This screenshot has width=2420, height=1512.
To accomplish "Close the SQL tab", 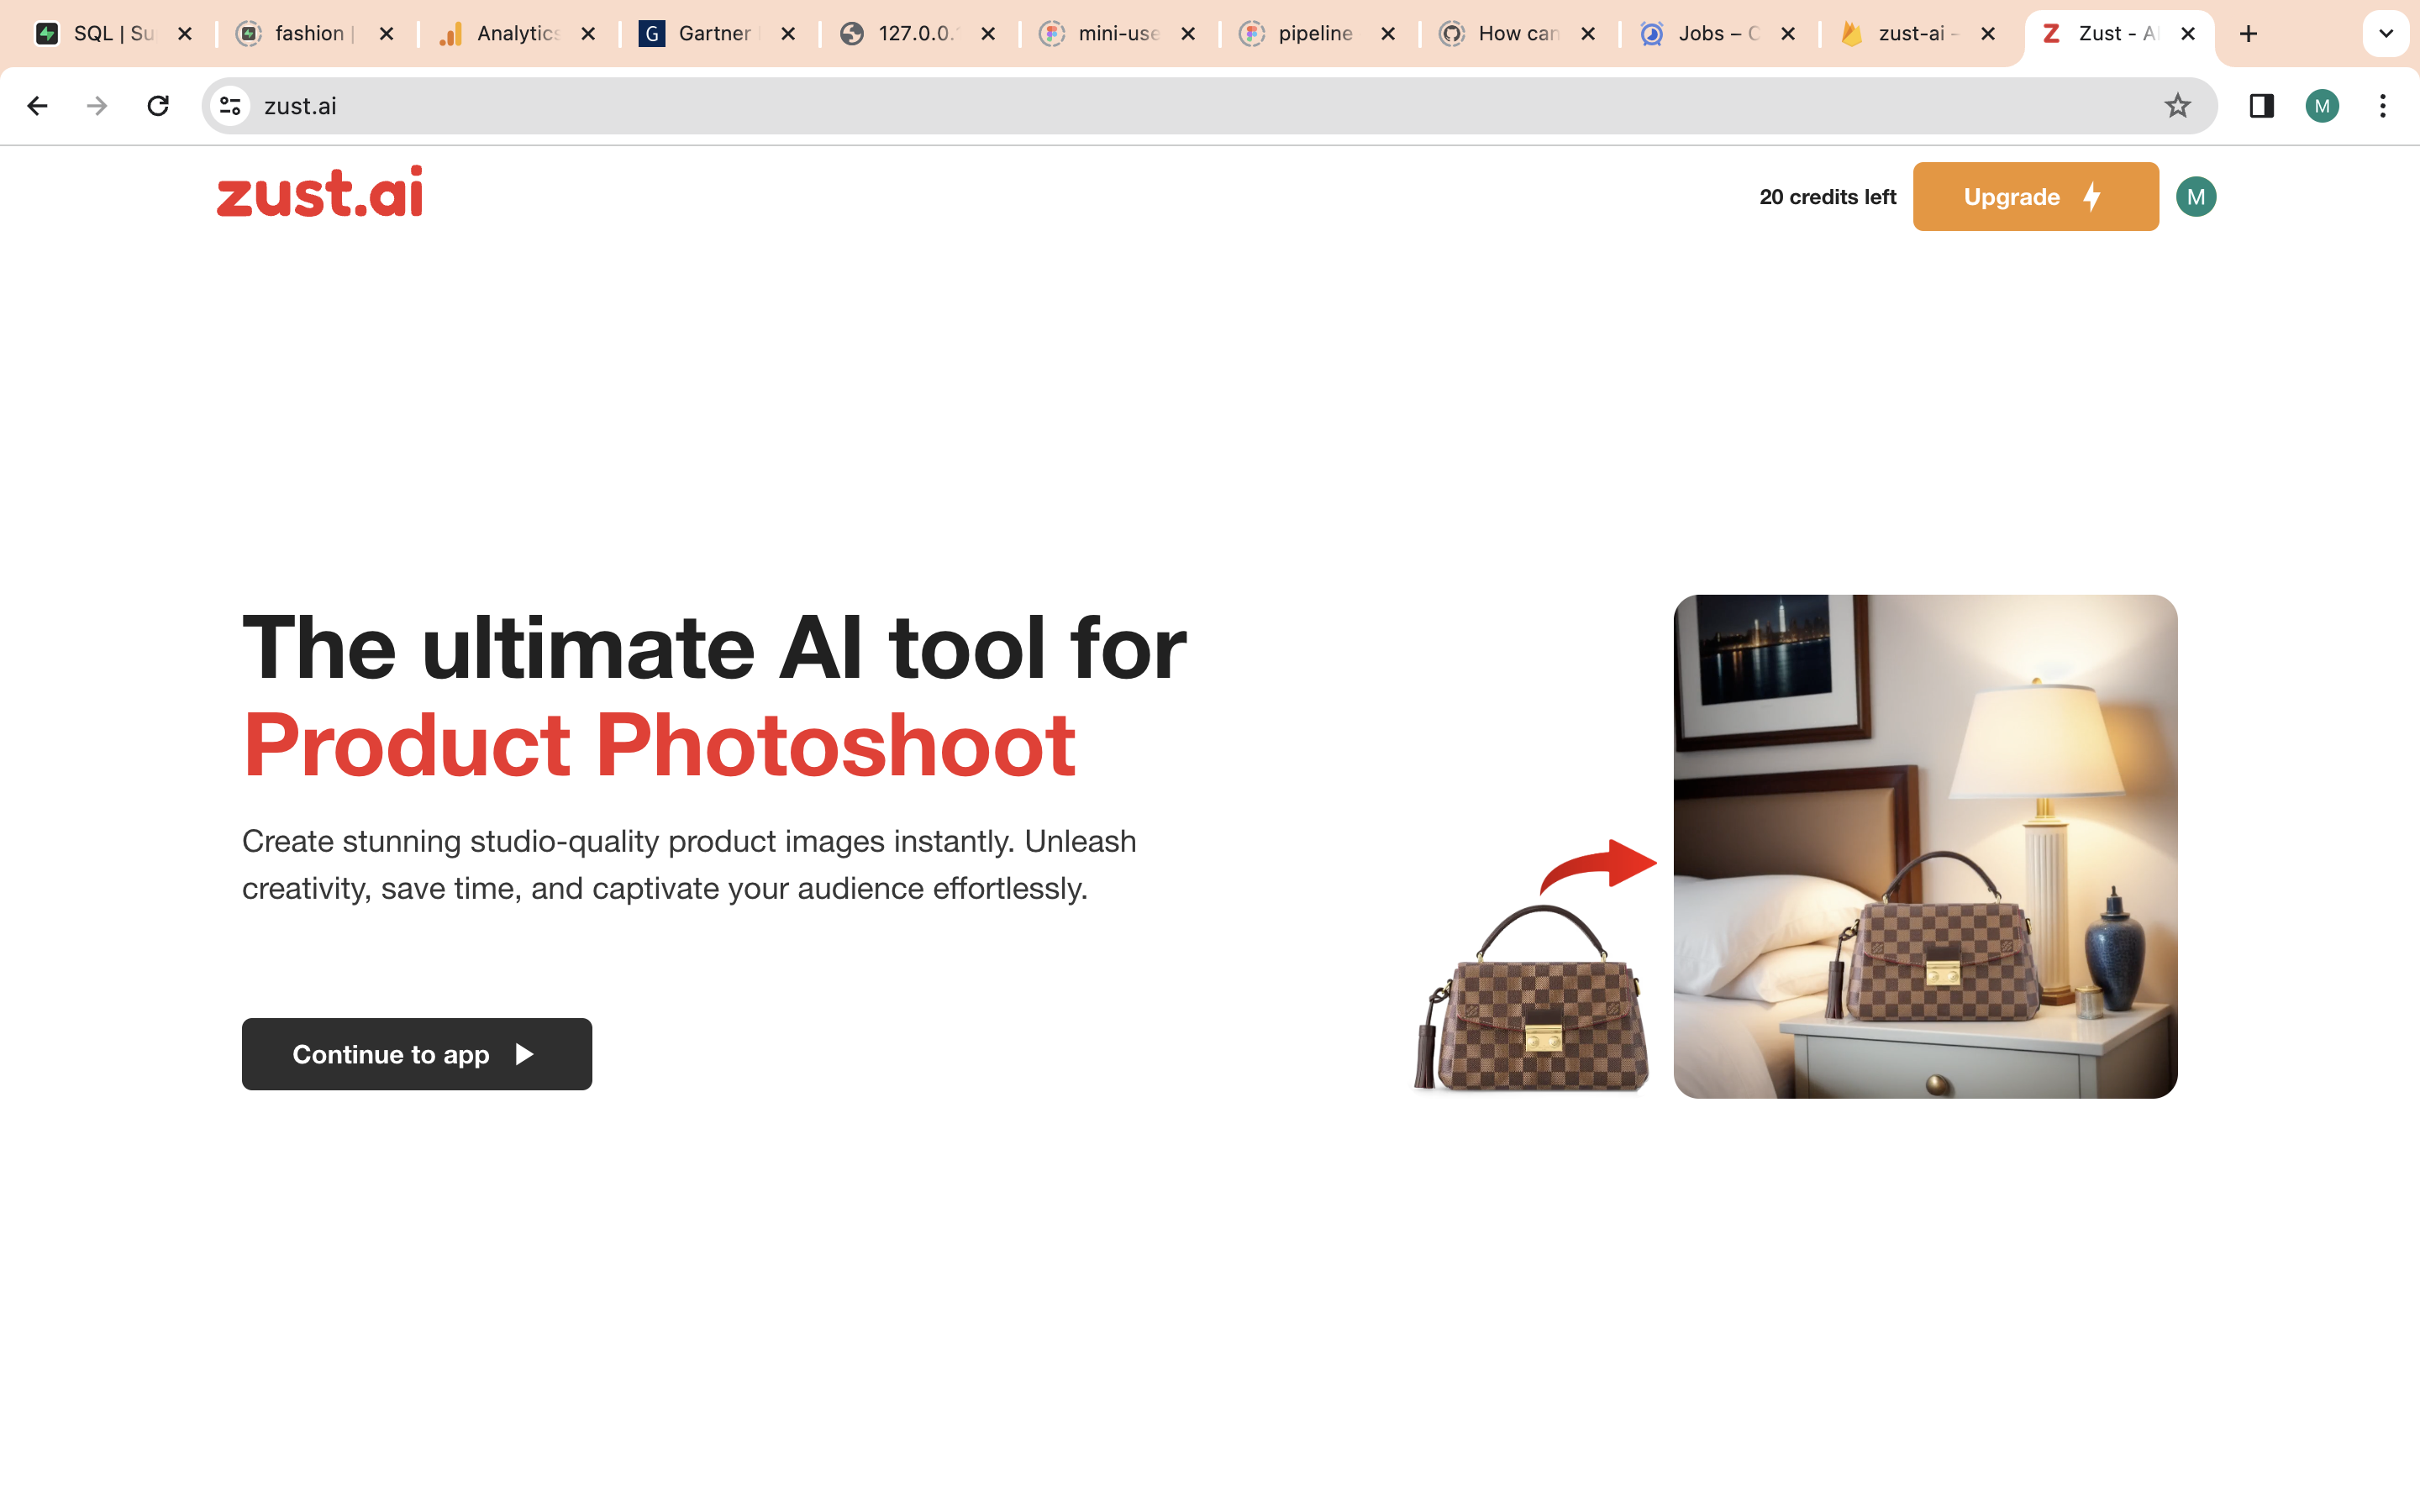I will (186, 33).
